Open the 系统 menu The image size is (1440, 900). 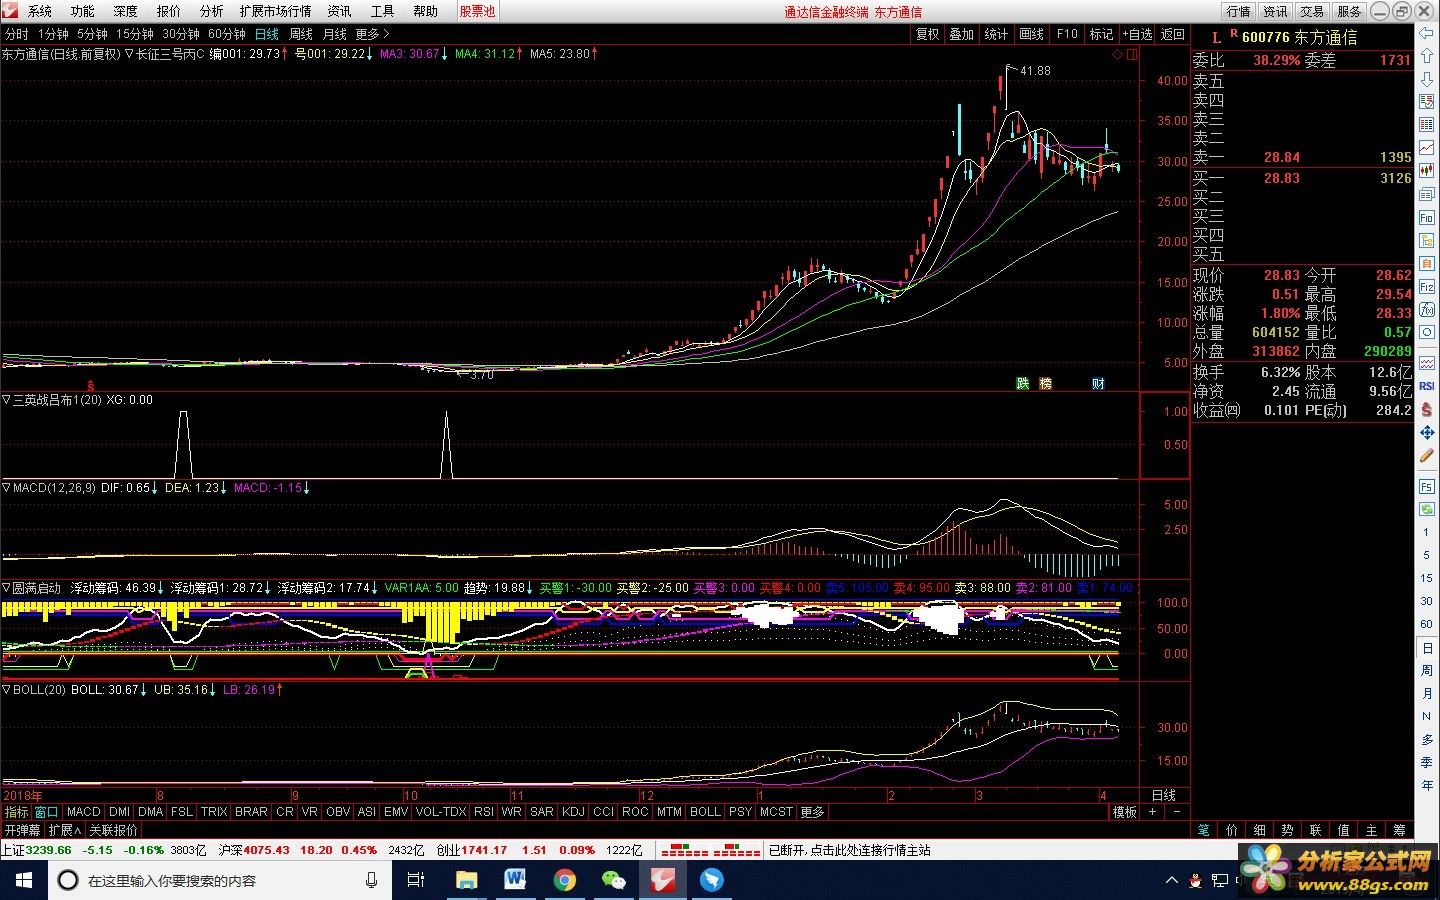click(40, 12)
